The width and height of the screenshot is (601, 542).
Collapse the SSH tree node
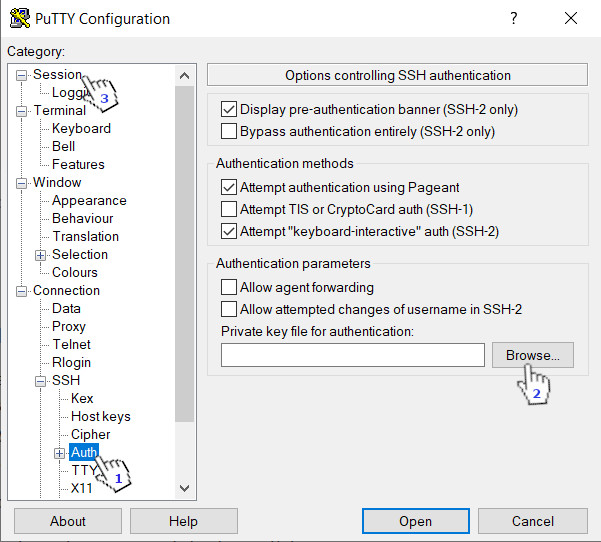click(x=41, y=381)
